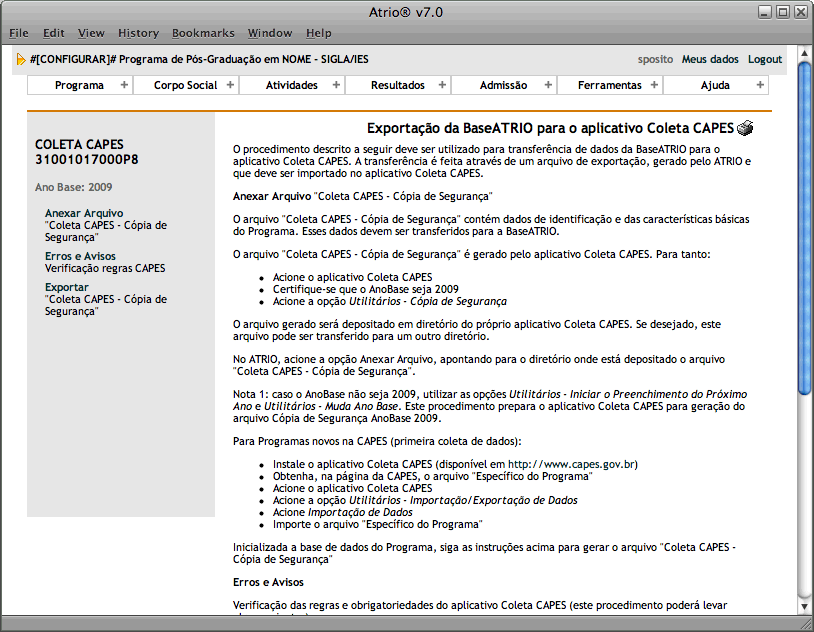Screen dimensions: 814x632
Task: Expand the Corpo Social plus sign
Action: point(230,85)
